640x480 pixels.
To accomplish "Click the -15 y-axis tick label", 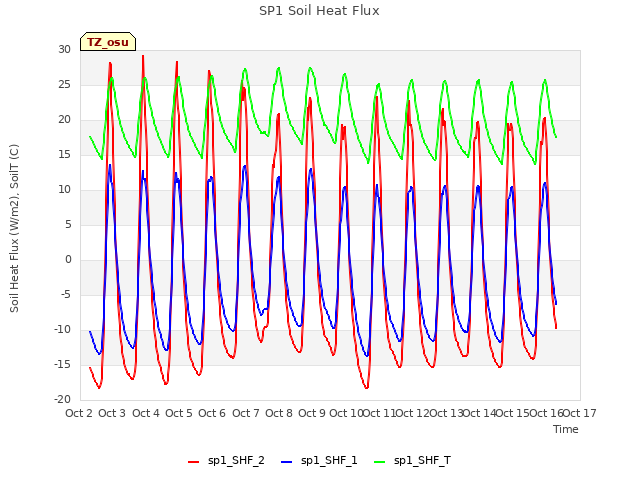I will tap(63, 364).
